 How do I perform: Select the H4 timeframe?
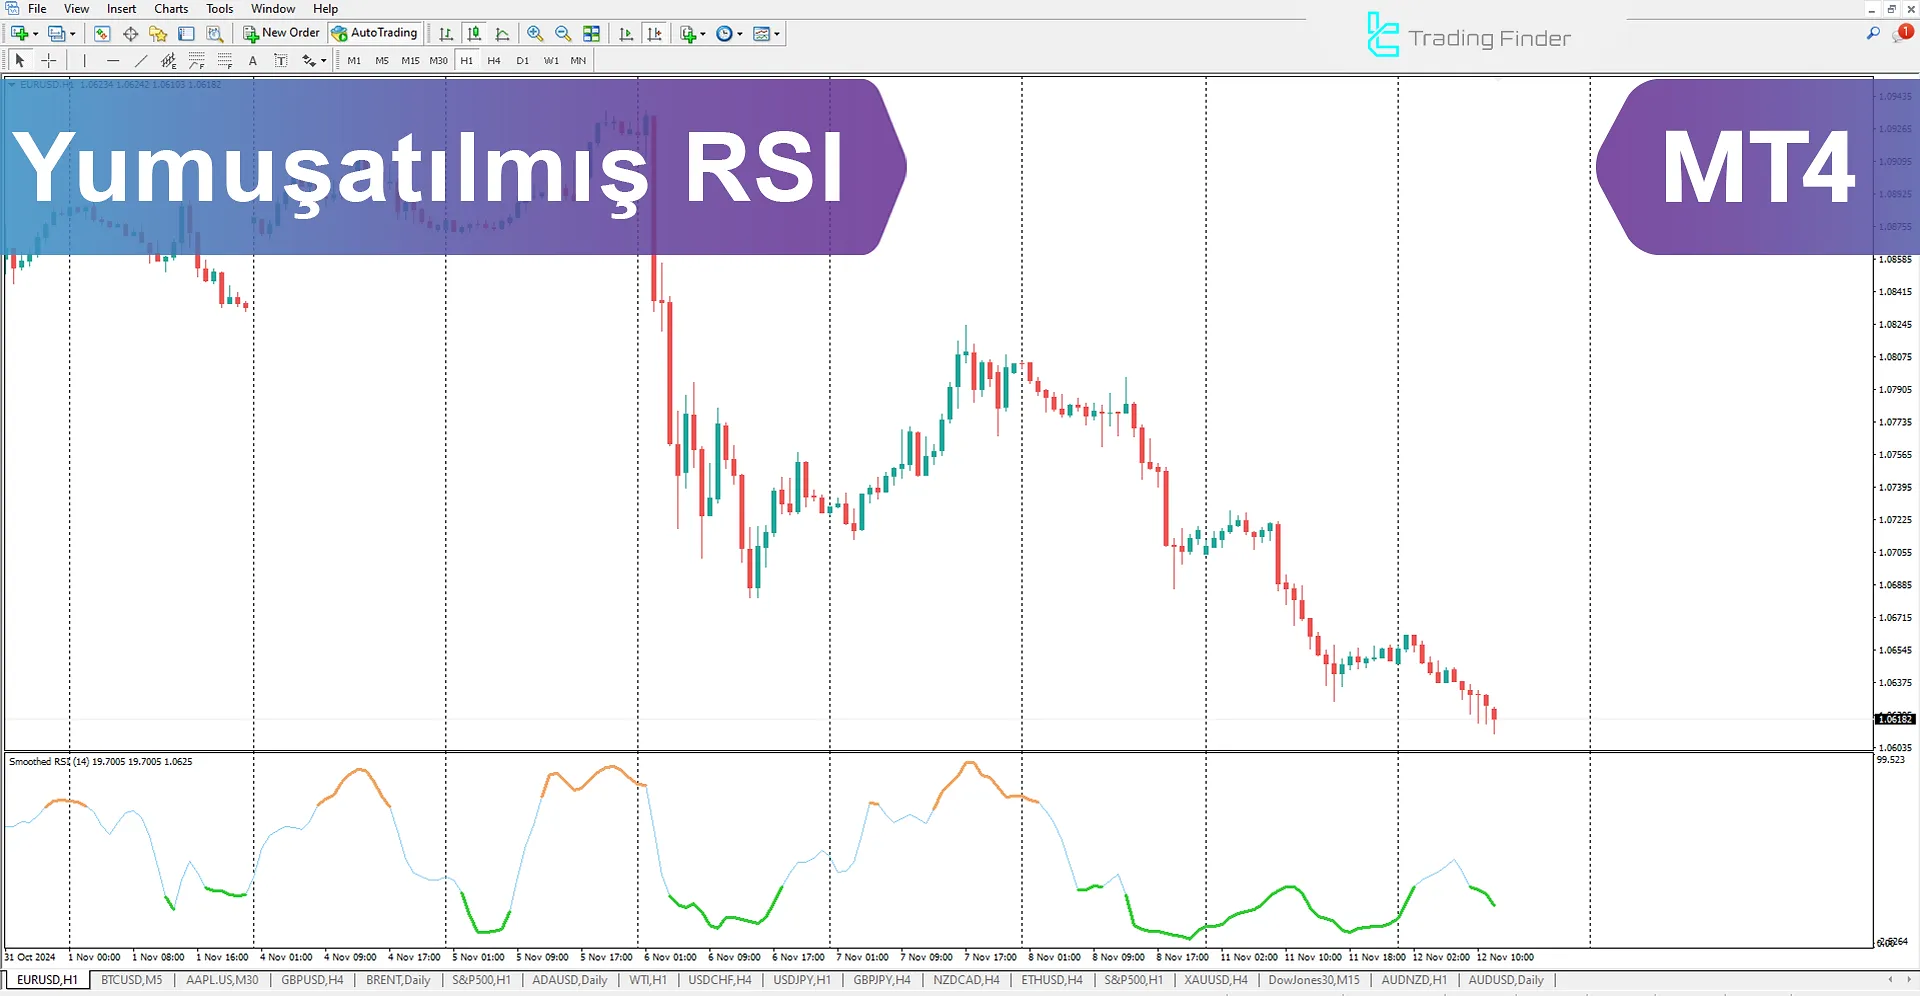pyautogui.click(x=493, y=60)
